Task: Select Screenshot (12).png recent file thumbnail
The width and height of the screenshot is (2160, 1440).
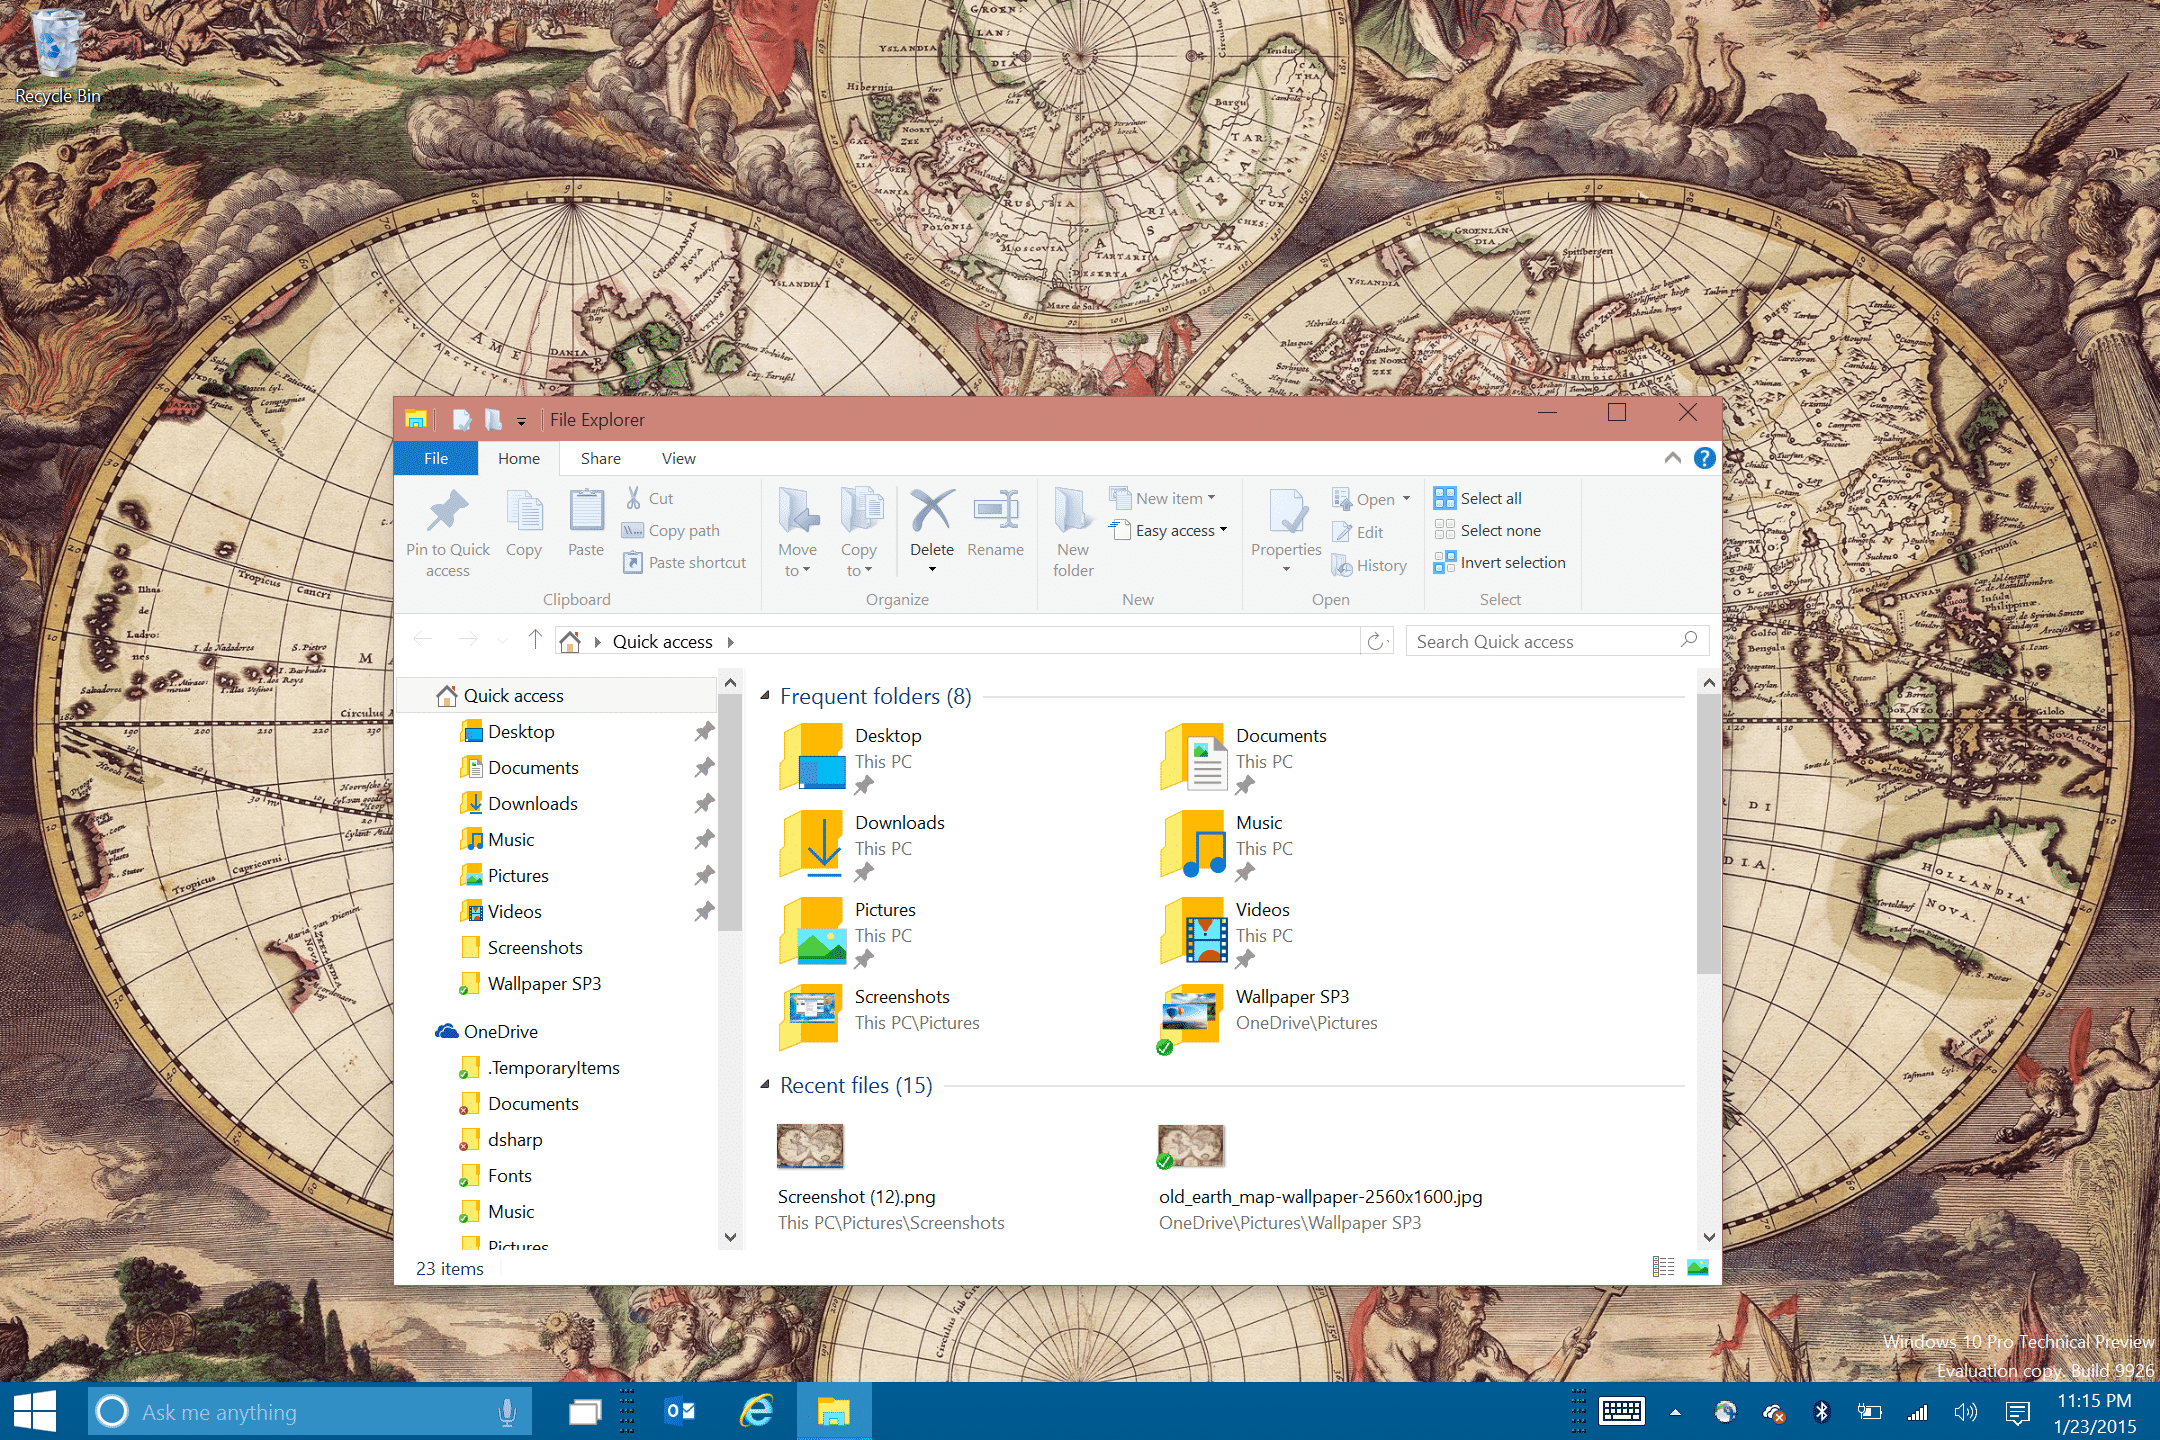Action: [811, 1146]
